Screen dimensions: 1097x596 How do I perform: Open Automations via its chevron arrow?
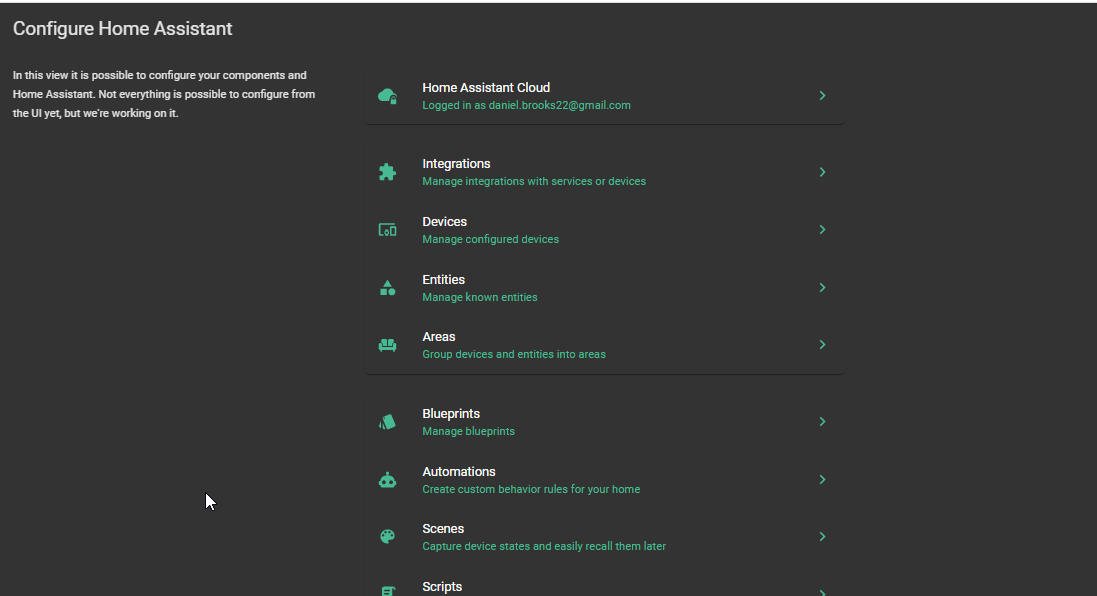click(823, 480)
